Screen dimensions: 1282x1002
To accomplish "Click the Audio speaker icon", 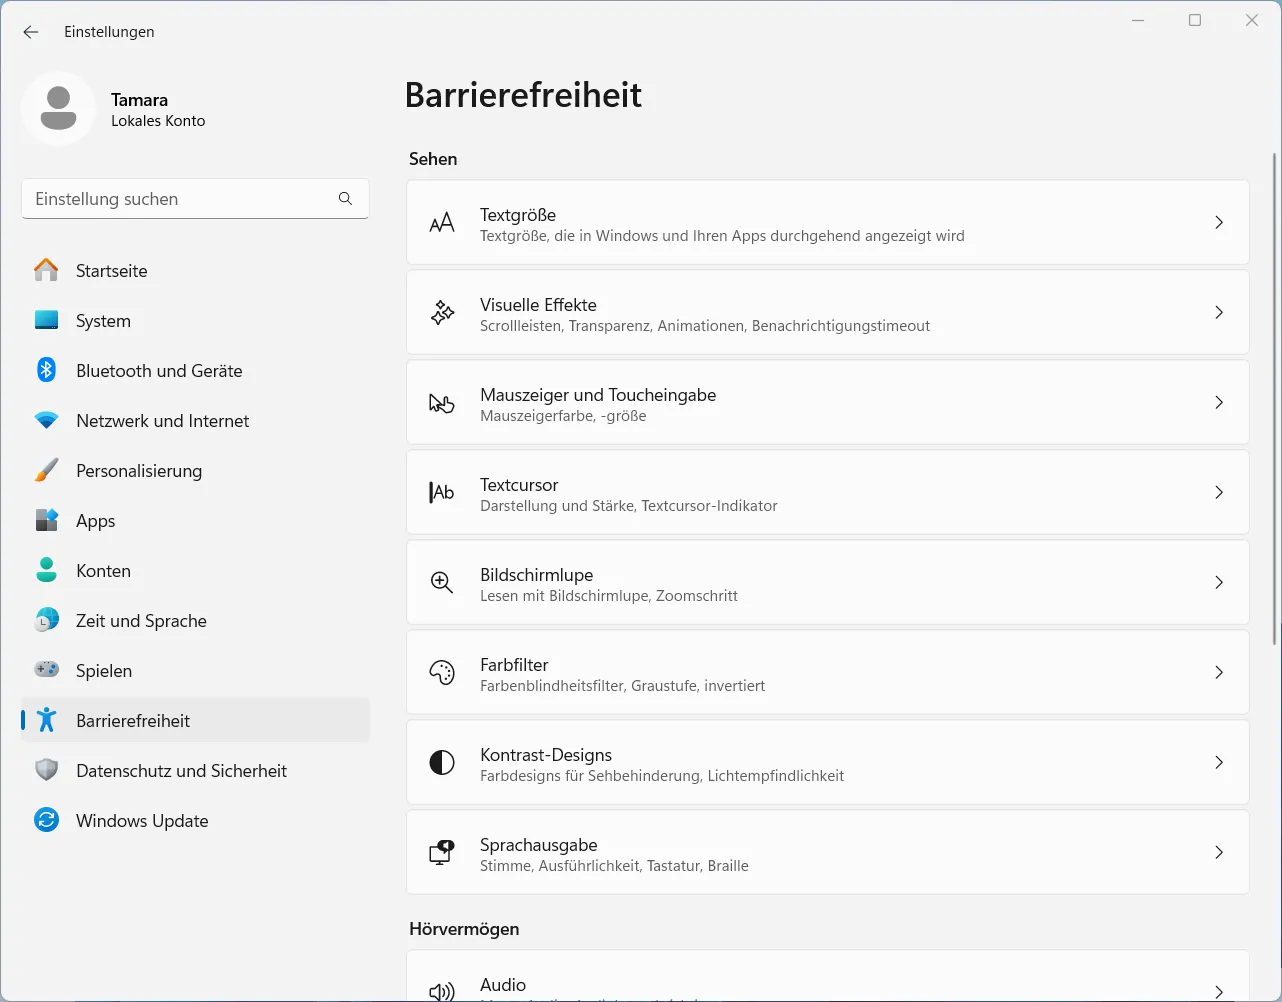I will (442, 991).
